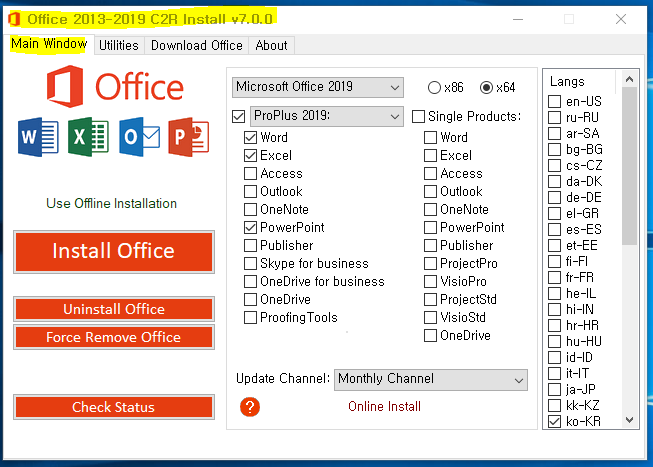The width and height of the screenshot is (653, 467).
Task: Click Use Offline Installation link
Action: point(111,203)
